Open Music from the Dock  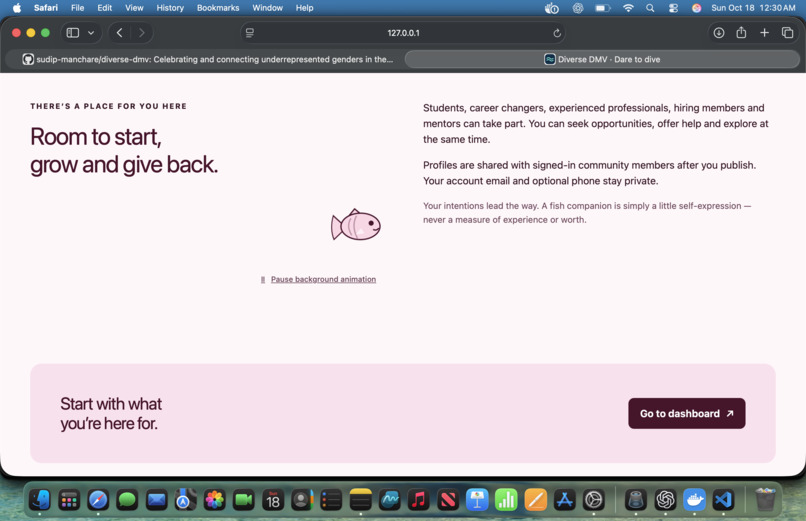pyautogui.click(x=418, y=499)
